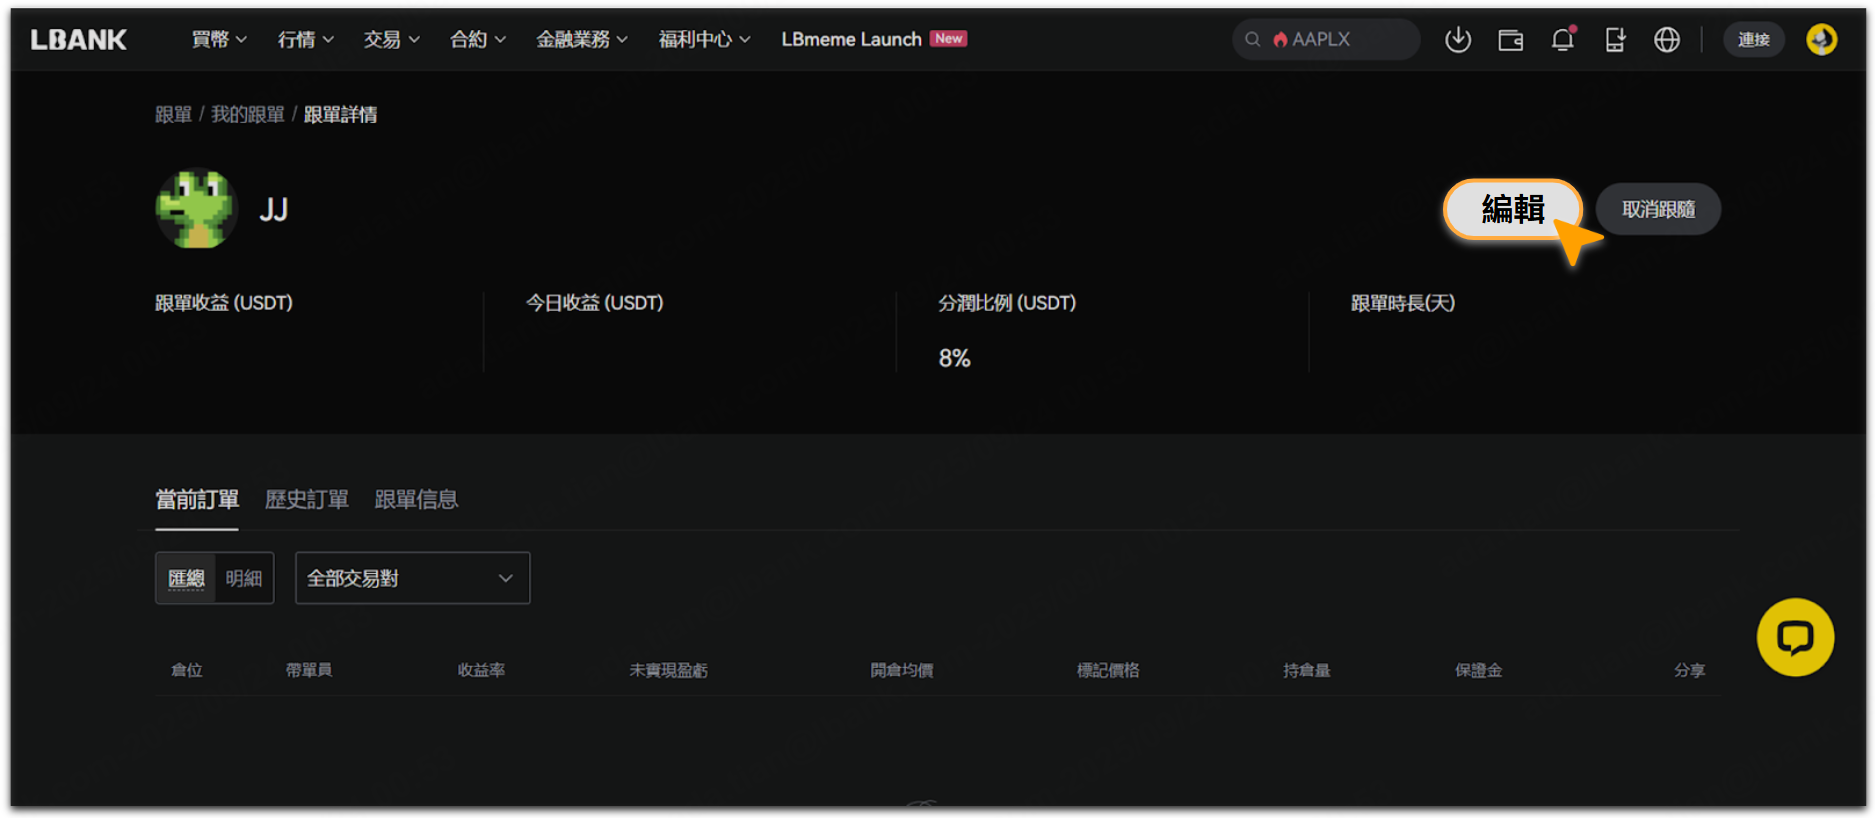This screenshot has width=1875, height=818.
Task: Click the 編輯 edit button
Action: (x=1513, y=209)
